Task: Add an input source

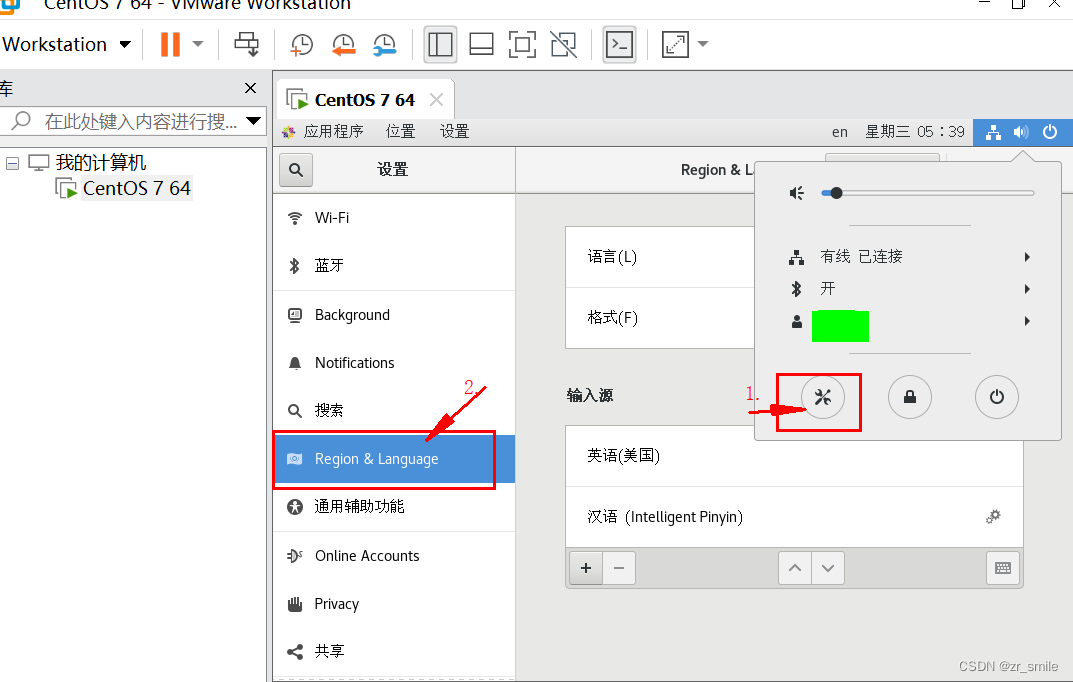Action: tap(586, 568)
